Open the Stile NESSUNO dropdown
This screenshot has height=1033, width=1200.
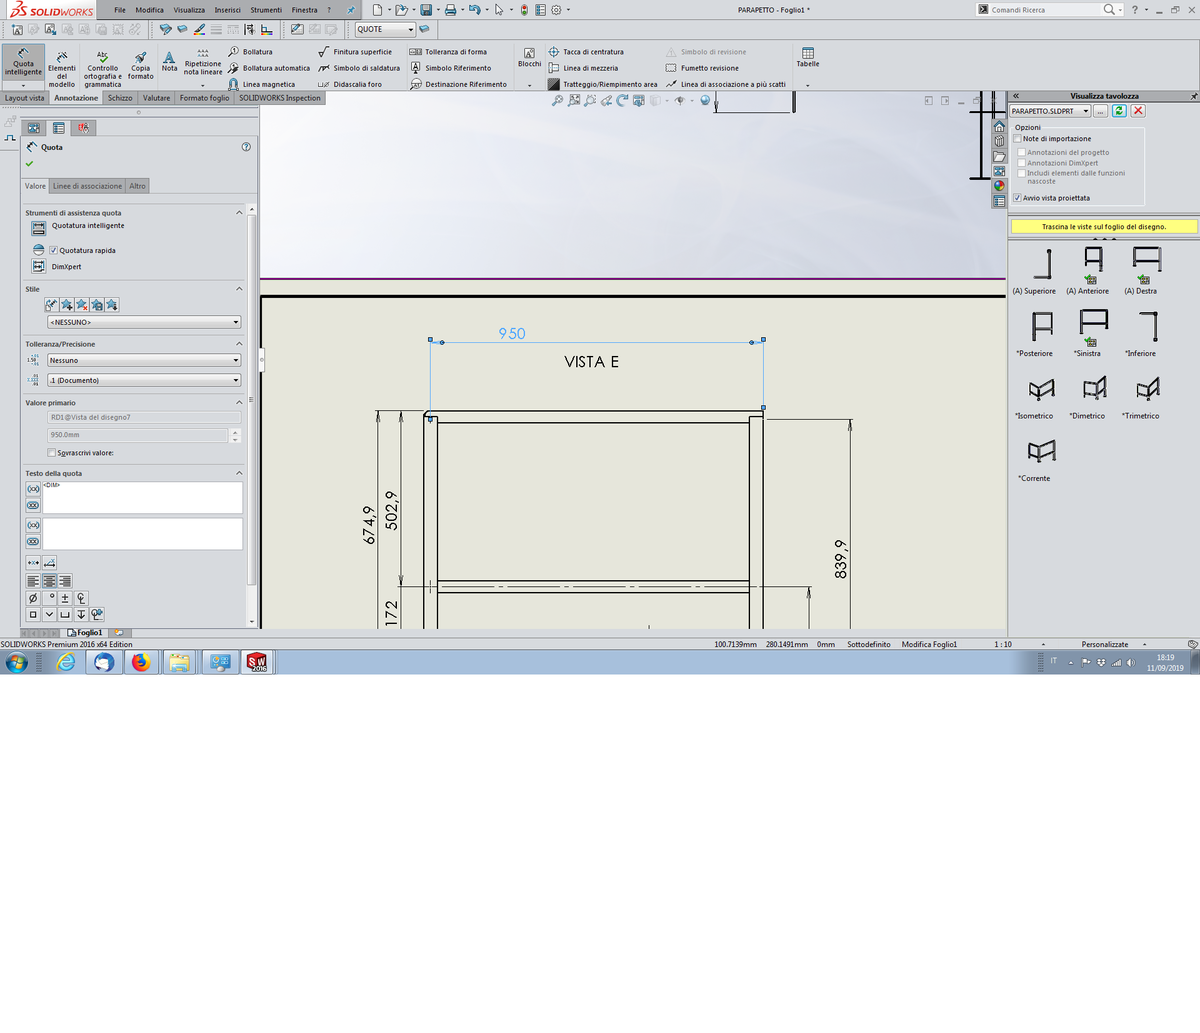point(144,322)
